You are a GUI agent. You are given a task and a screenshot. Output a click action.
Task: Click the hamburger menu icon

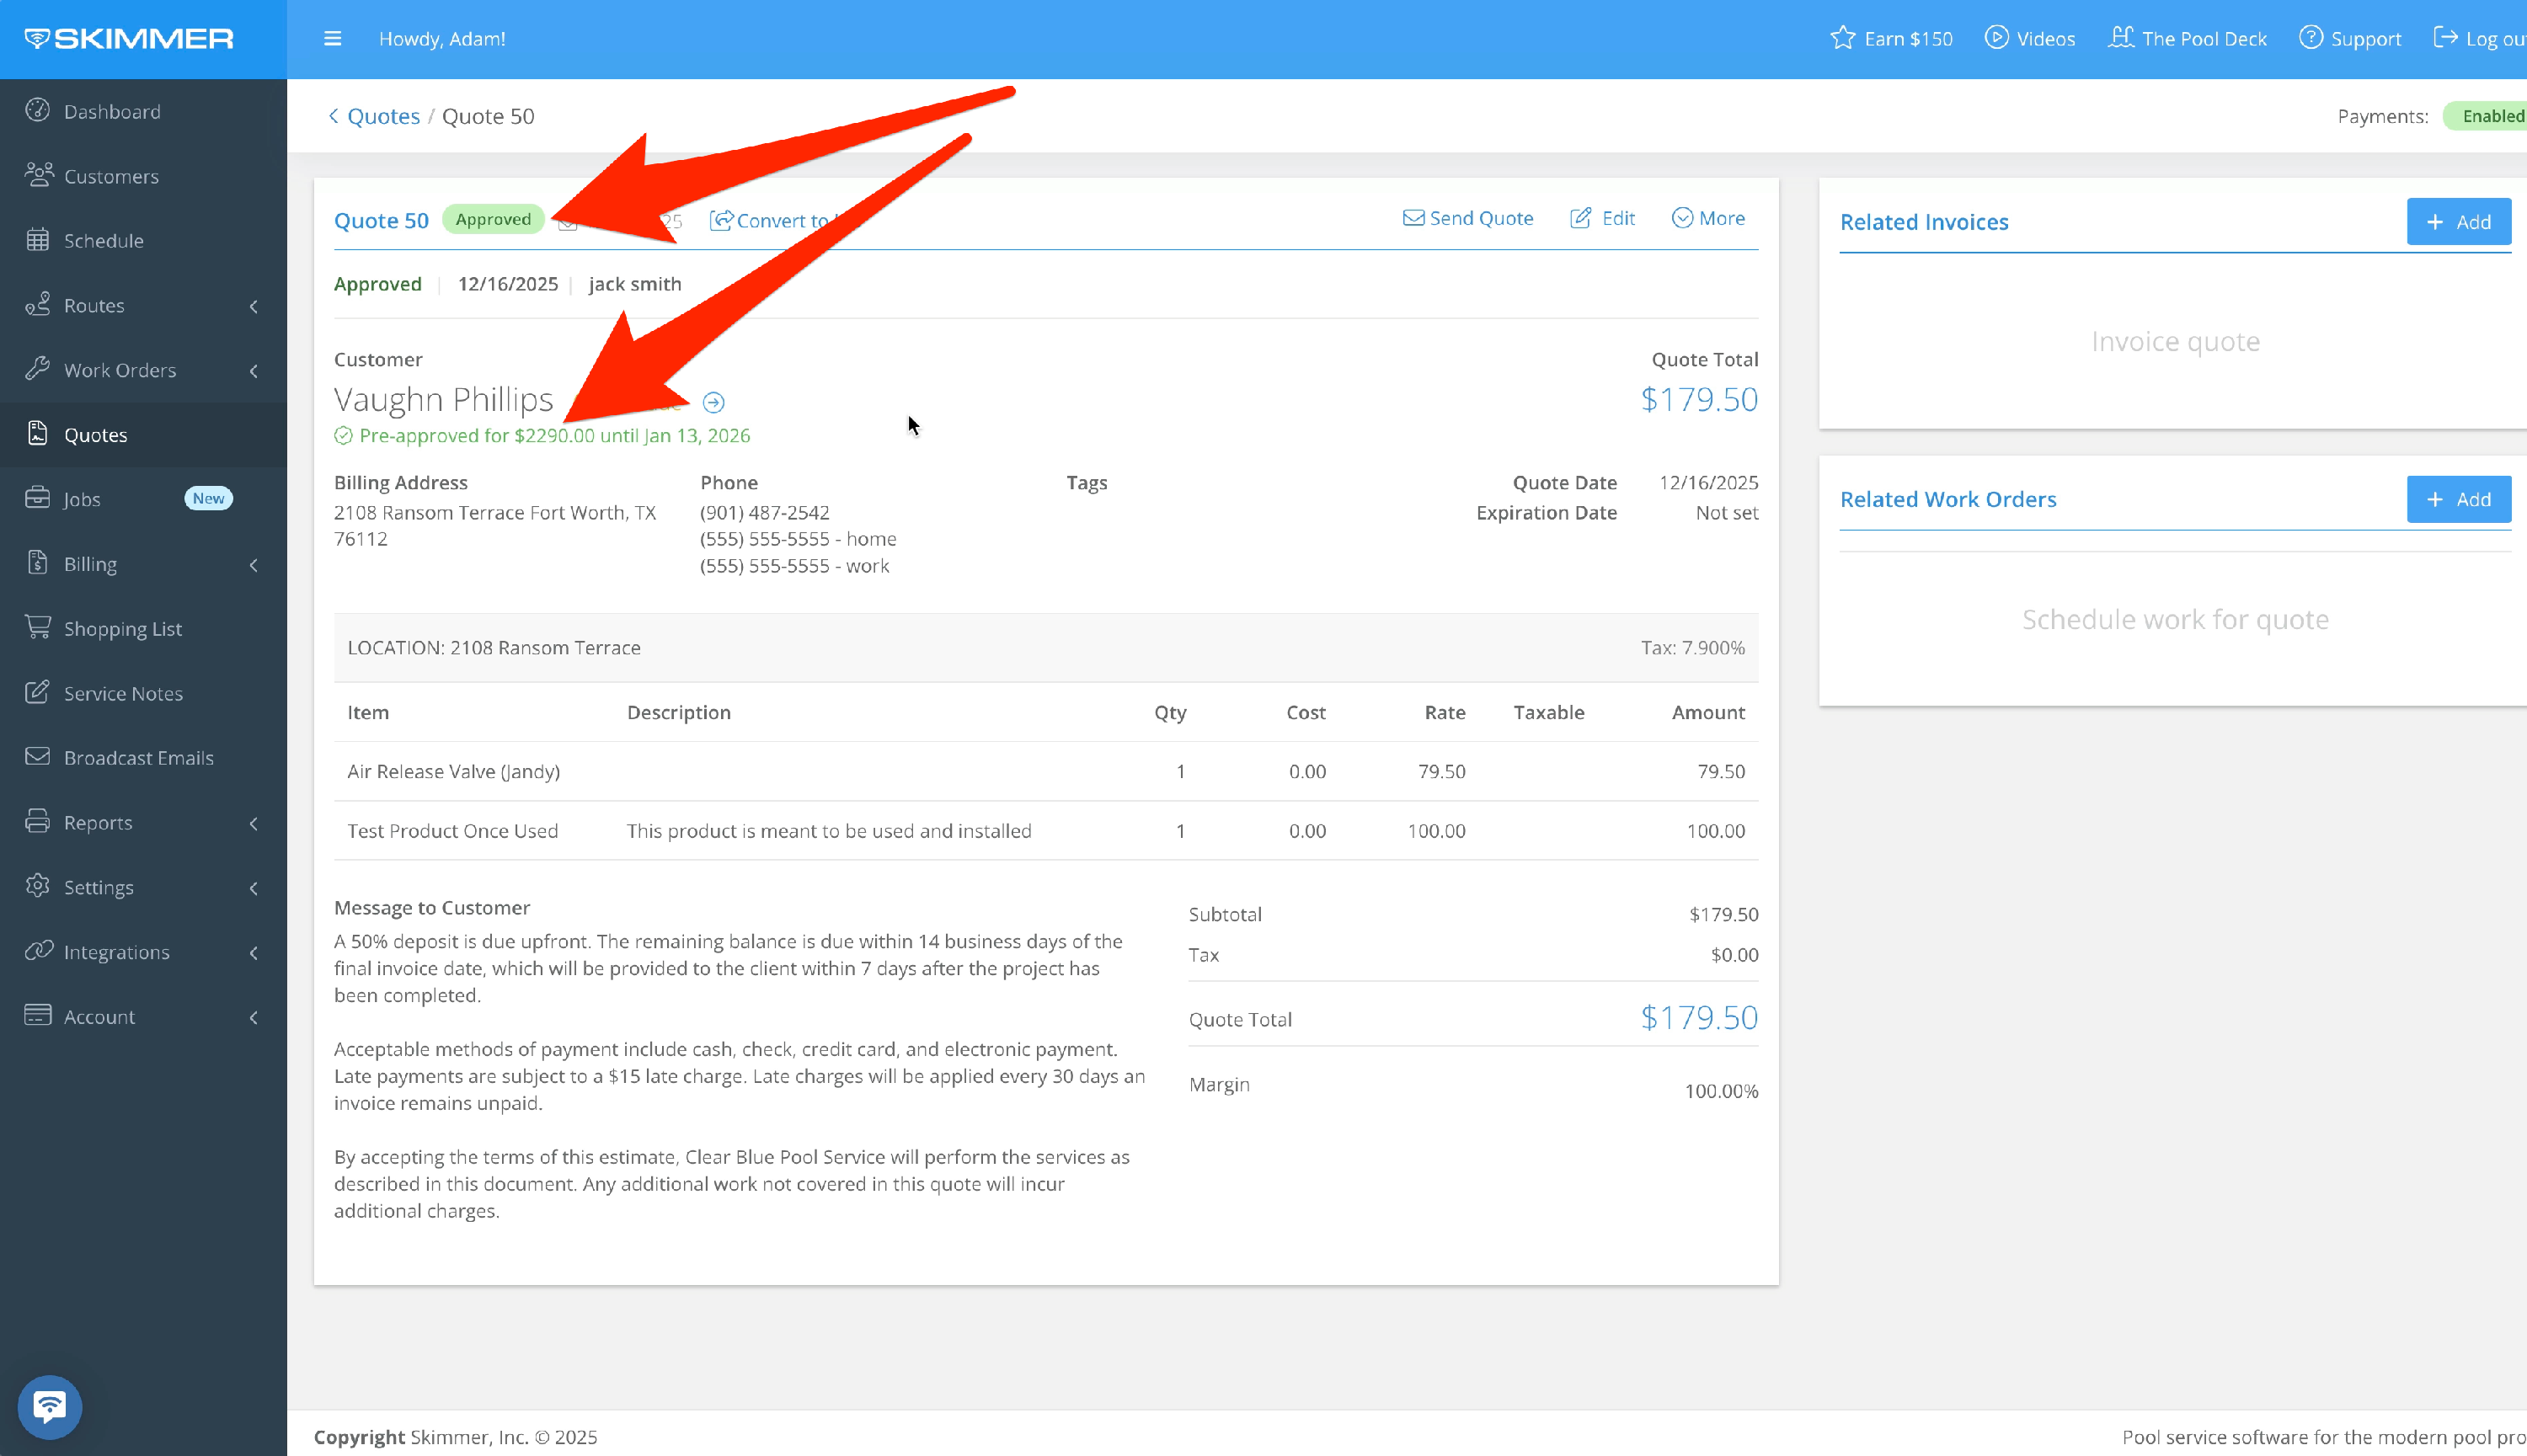click(333, 39)
